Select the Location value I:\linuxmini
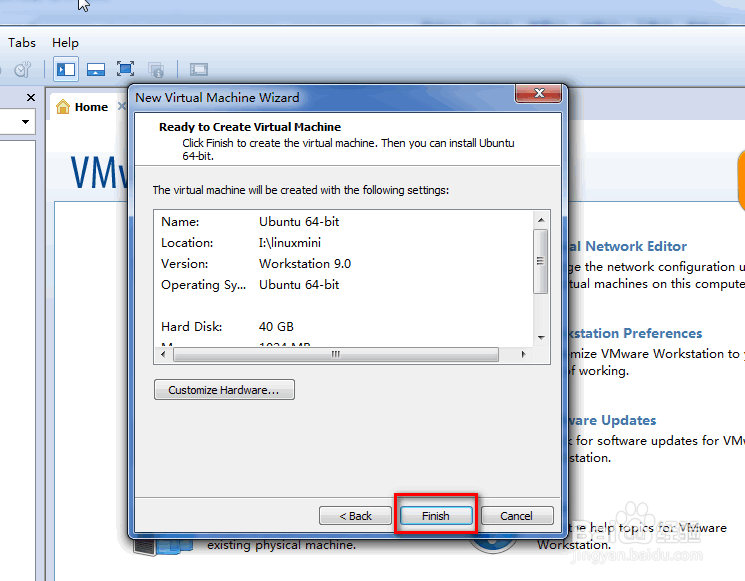The height and width of the screenshot is (581, 745). (290, 243)
